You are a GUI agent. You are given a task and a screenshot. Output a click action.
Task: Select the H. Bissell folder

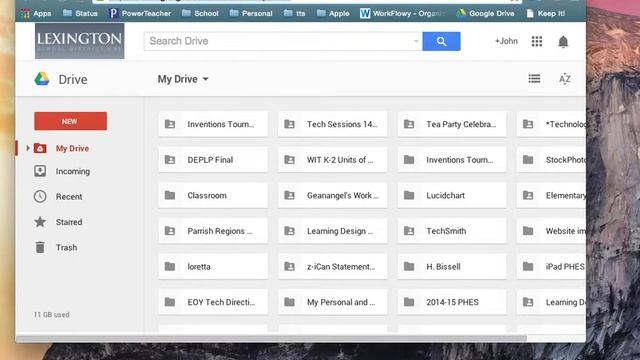(452, 266)
